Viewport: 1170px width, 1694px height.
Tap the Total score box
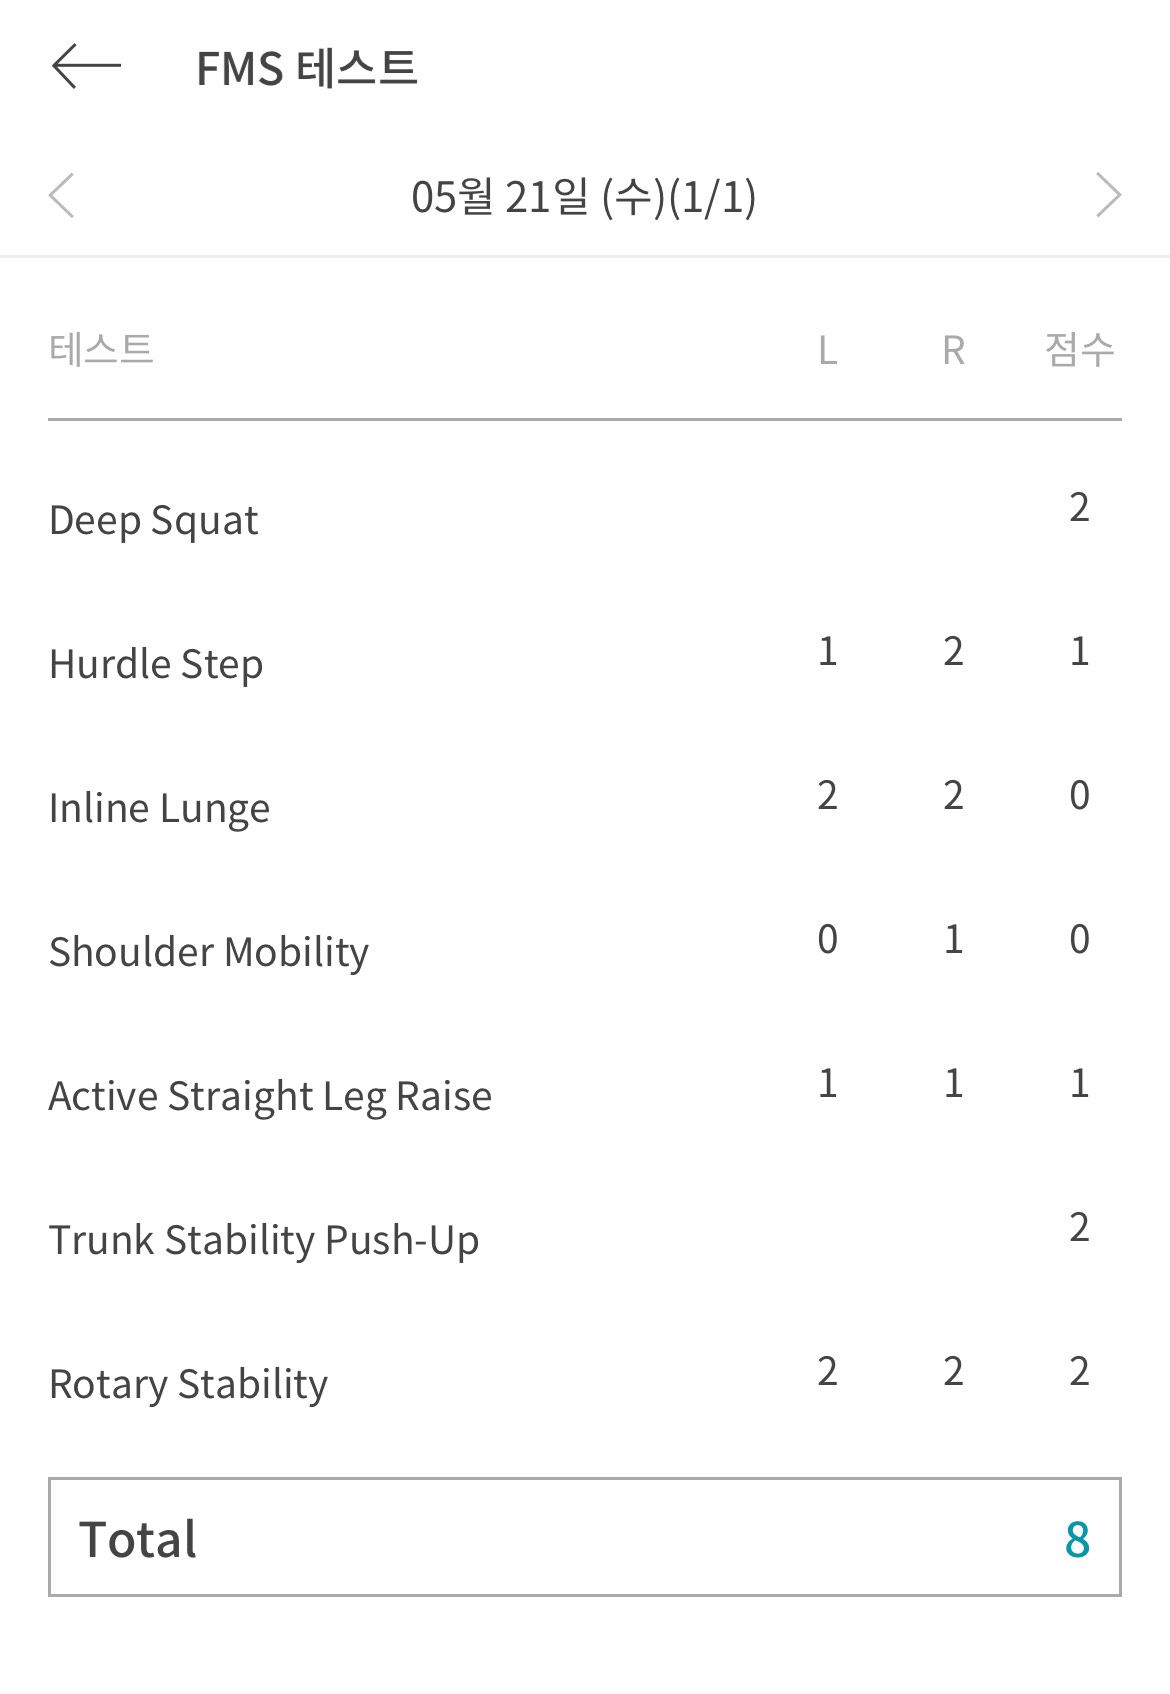point(585,1537)
